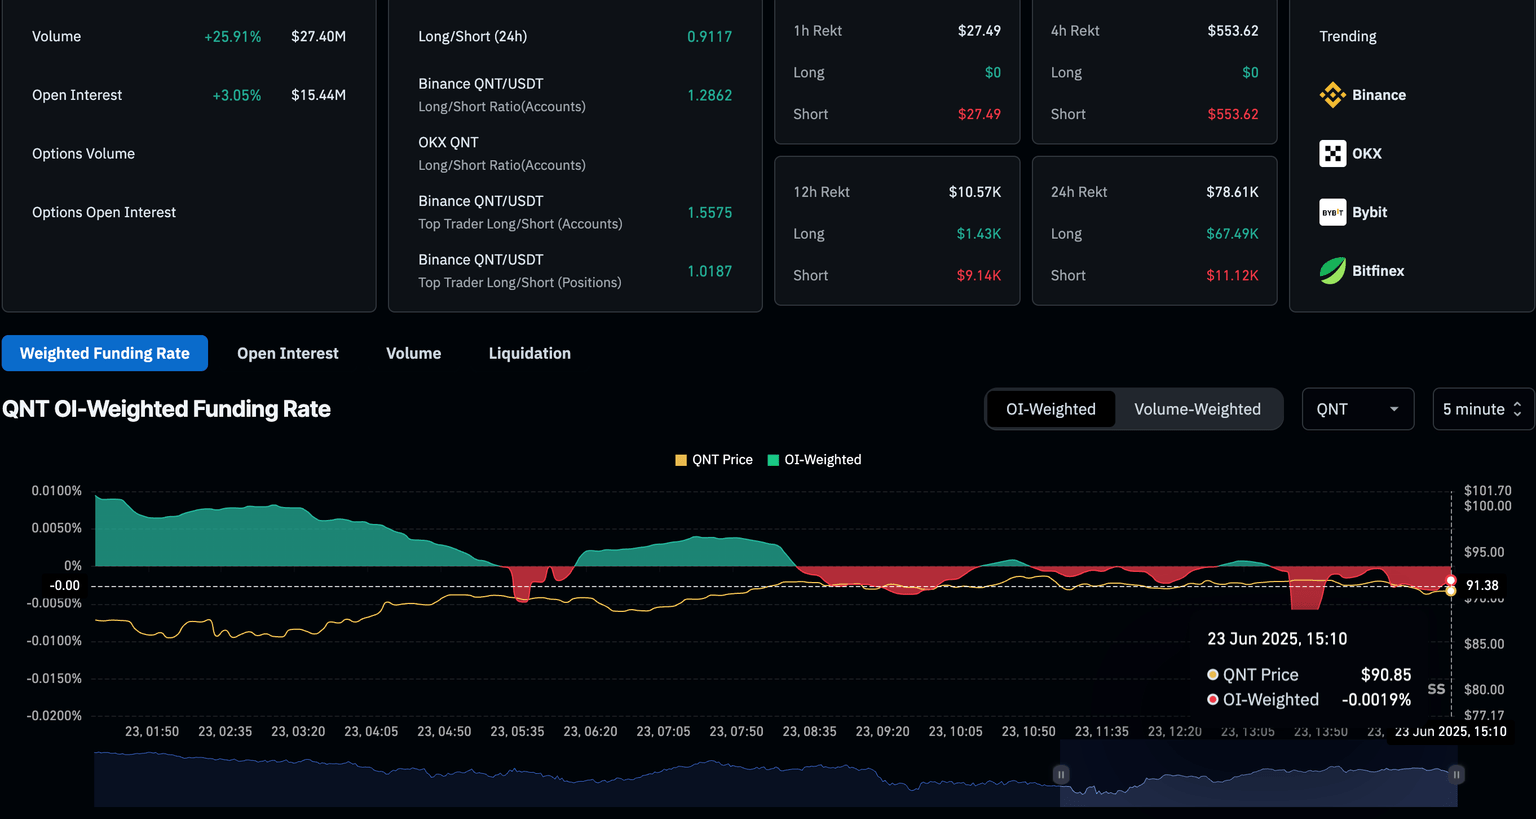This screenshot has height=819, width=1536.
Task: Select the Weighted Funding Rate tab
Action: pyautogui.click(x=105, y=354)
